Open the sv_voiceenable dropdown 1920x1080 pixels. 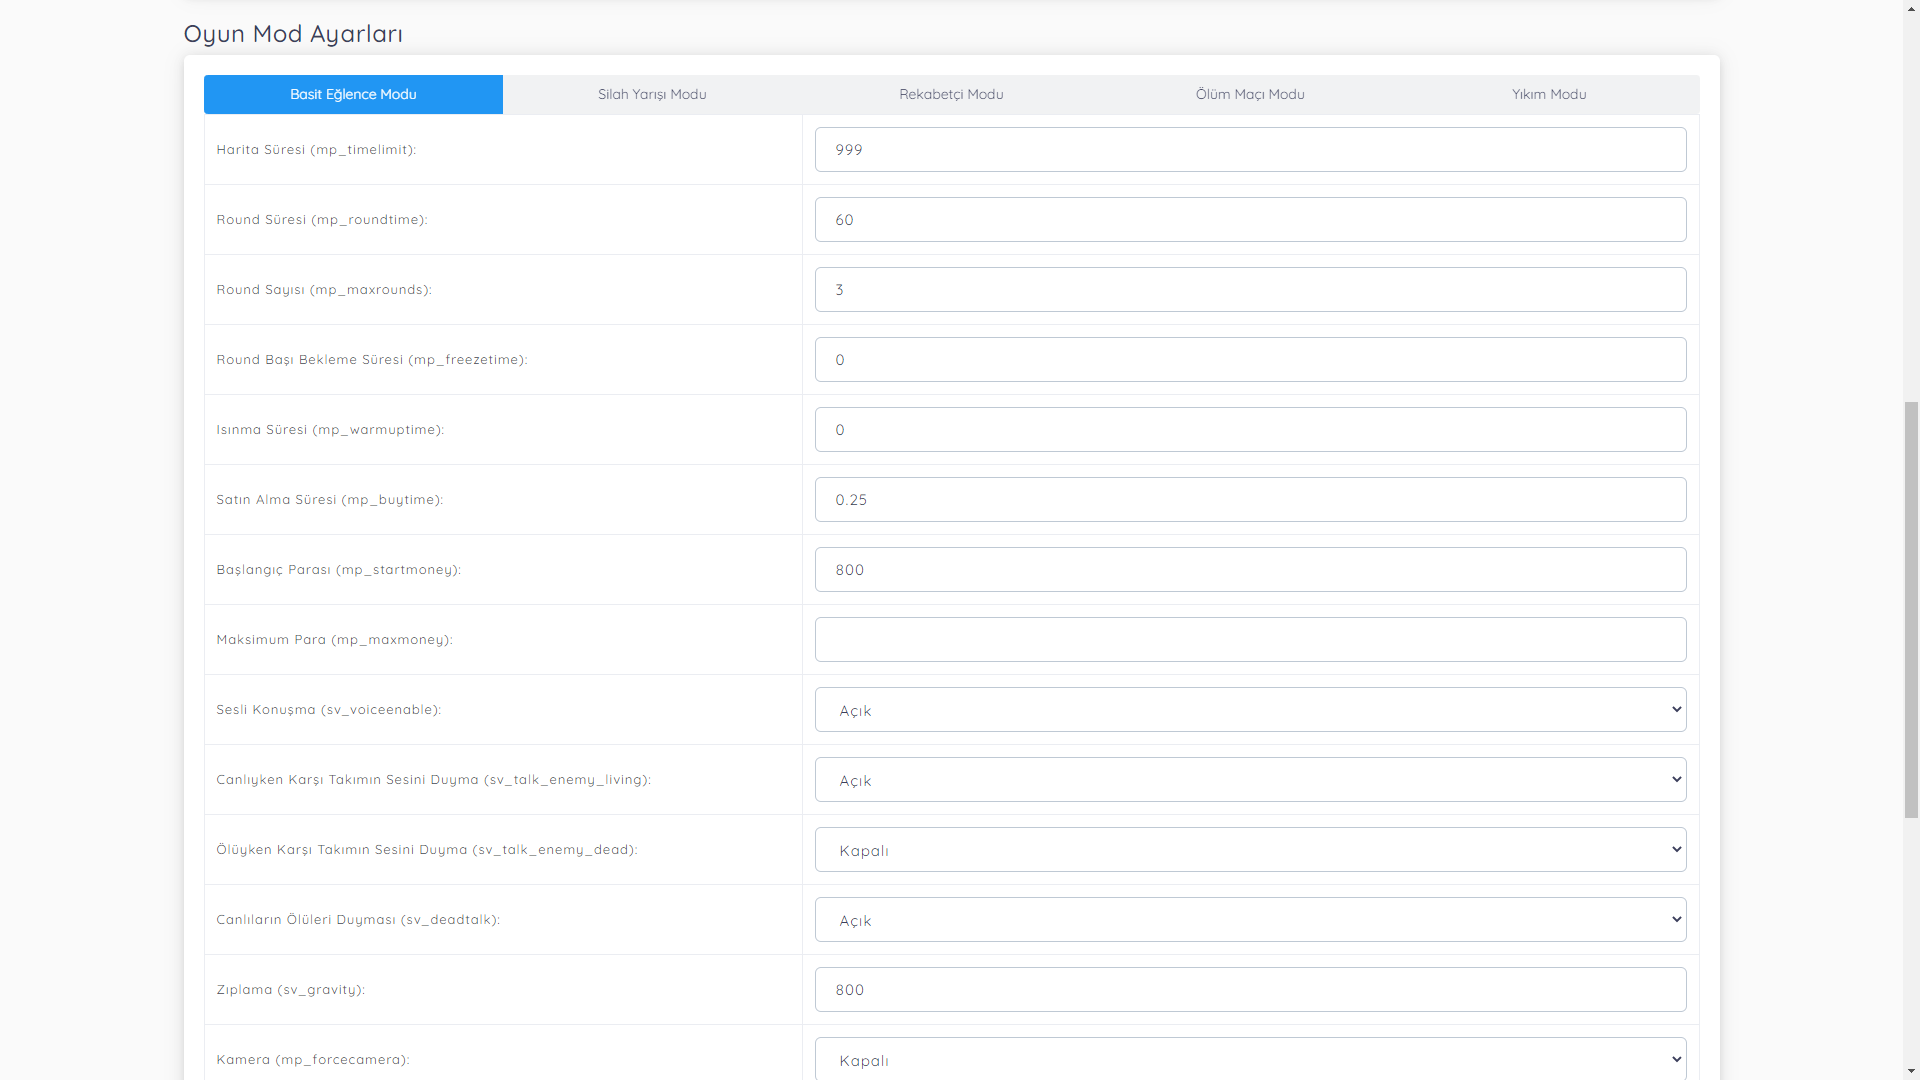coord(1250,709)
